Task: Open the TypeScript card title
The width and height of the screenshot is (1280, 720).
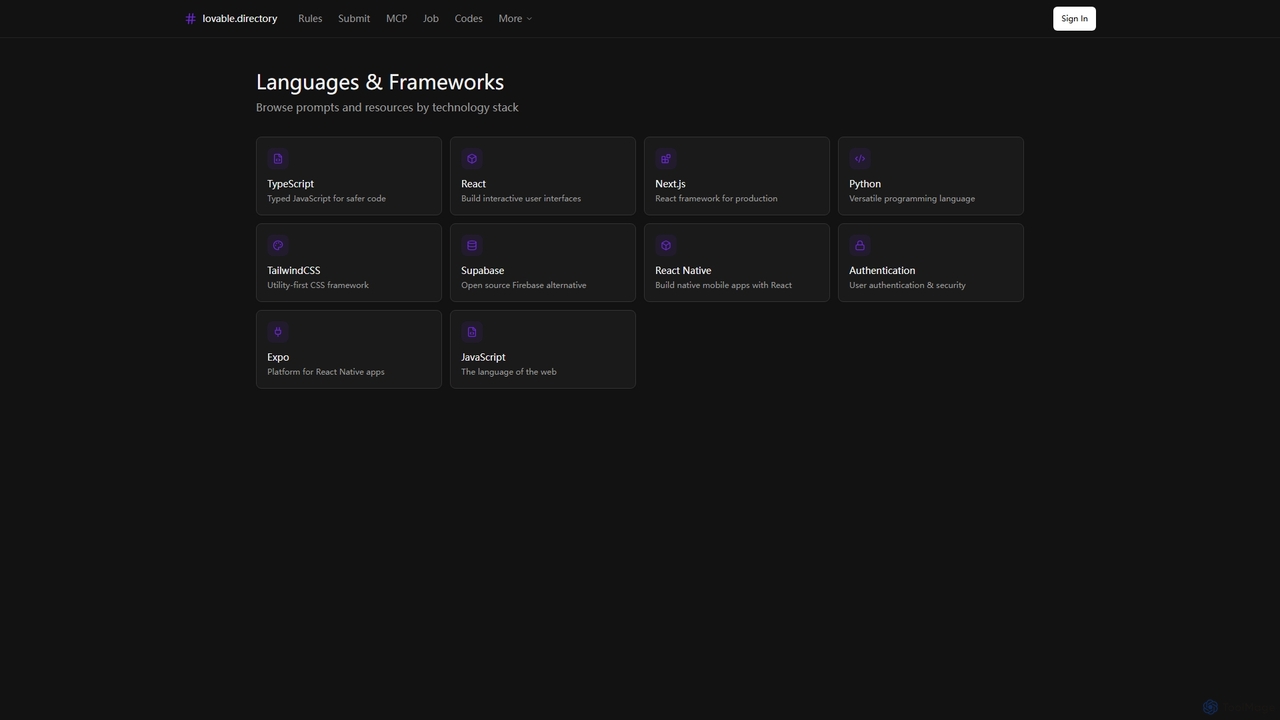Action: tap(290, 184)
